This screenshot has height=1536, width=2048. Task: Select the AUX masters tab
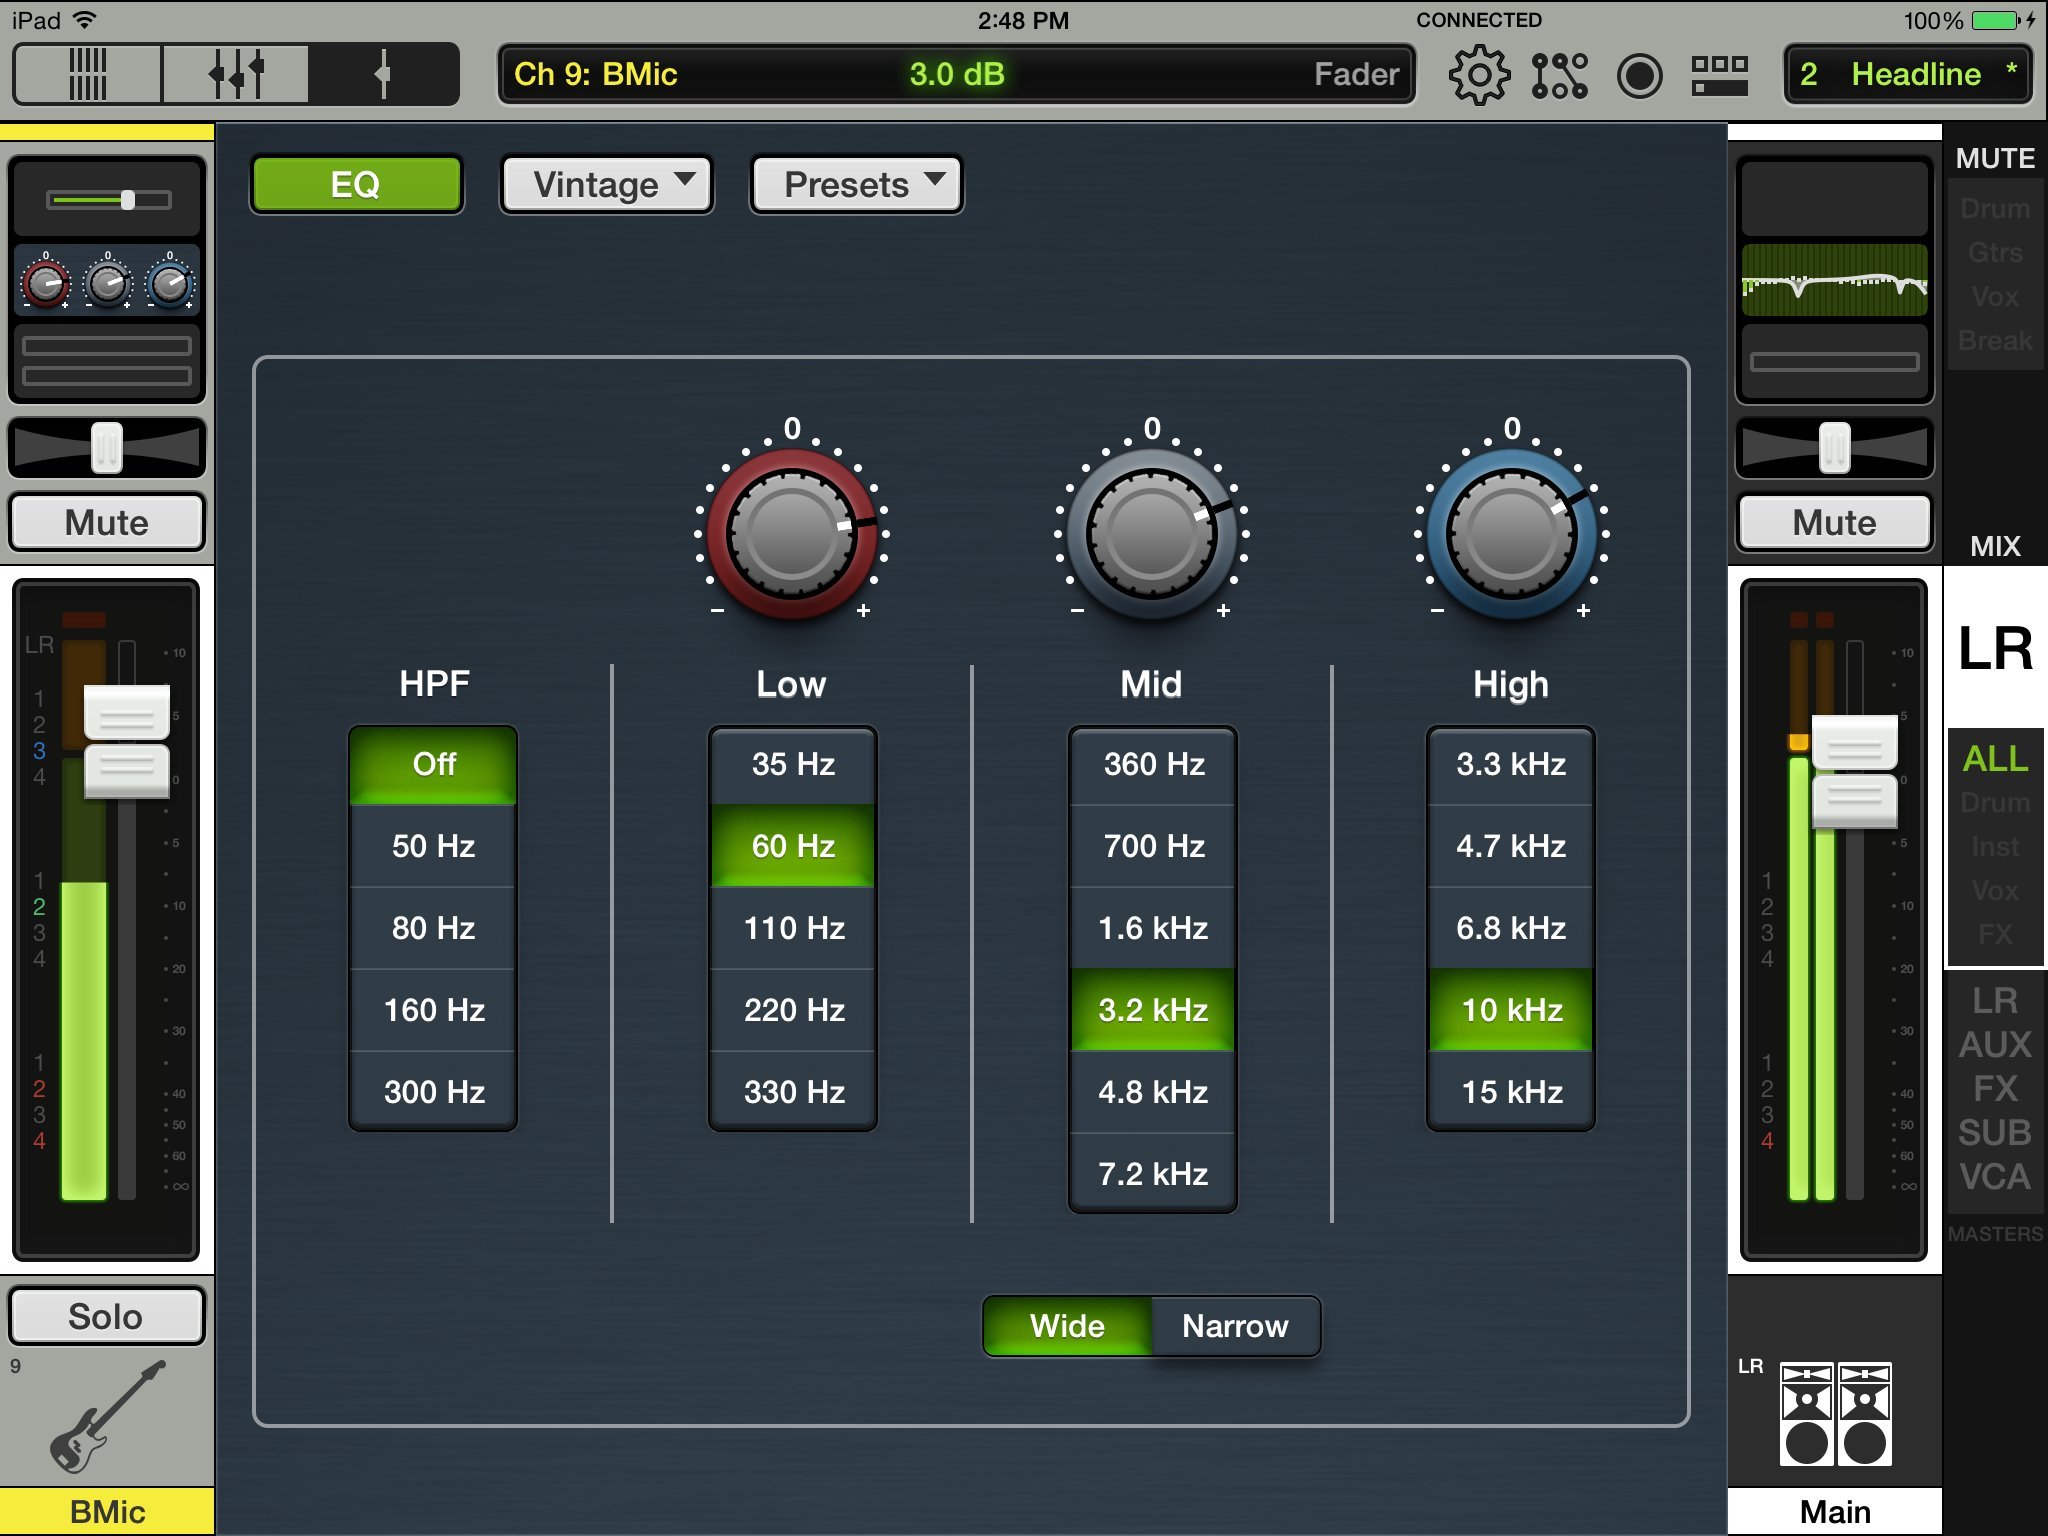(1994, 1045)
